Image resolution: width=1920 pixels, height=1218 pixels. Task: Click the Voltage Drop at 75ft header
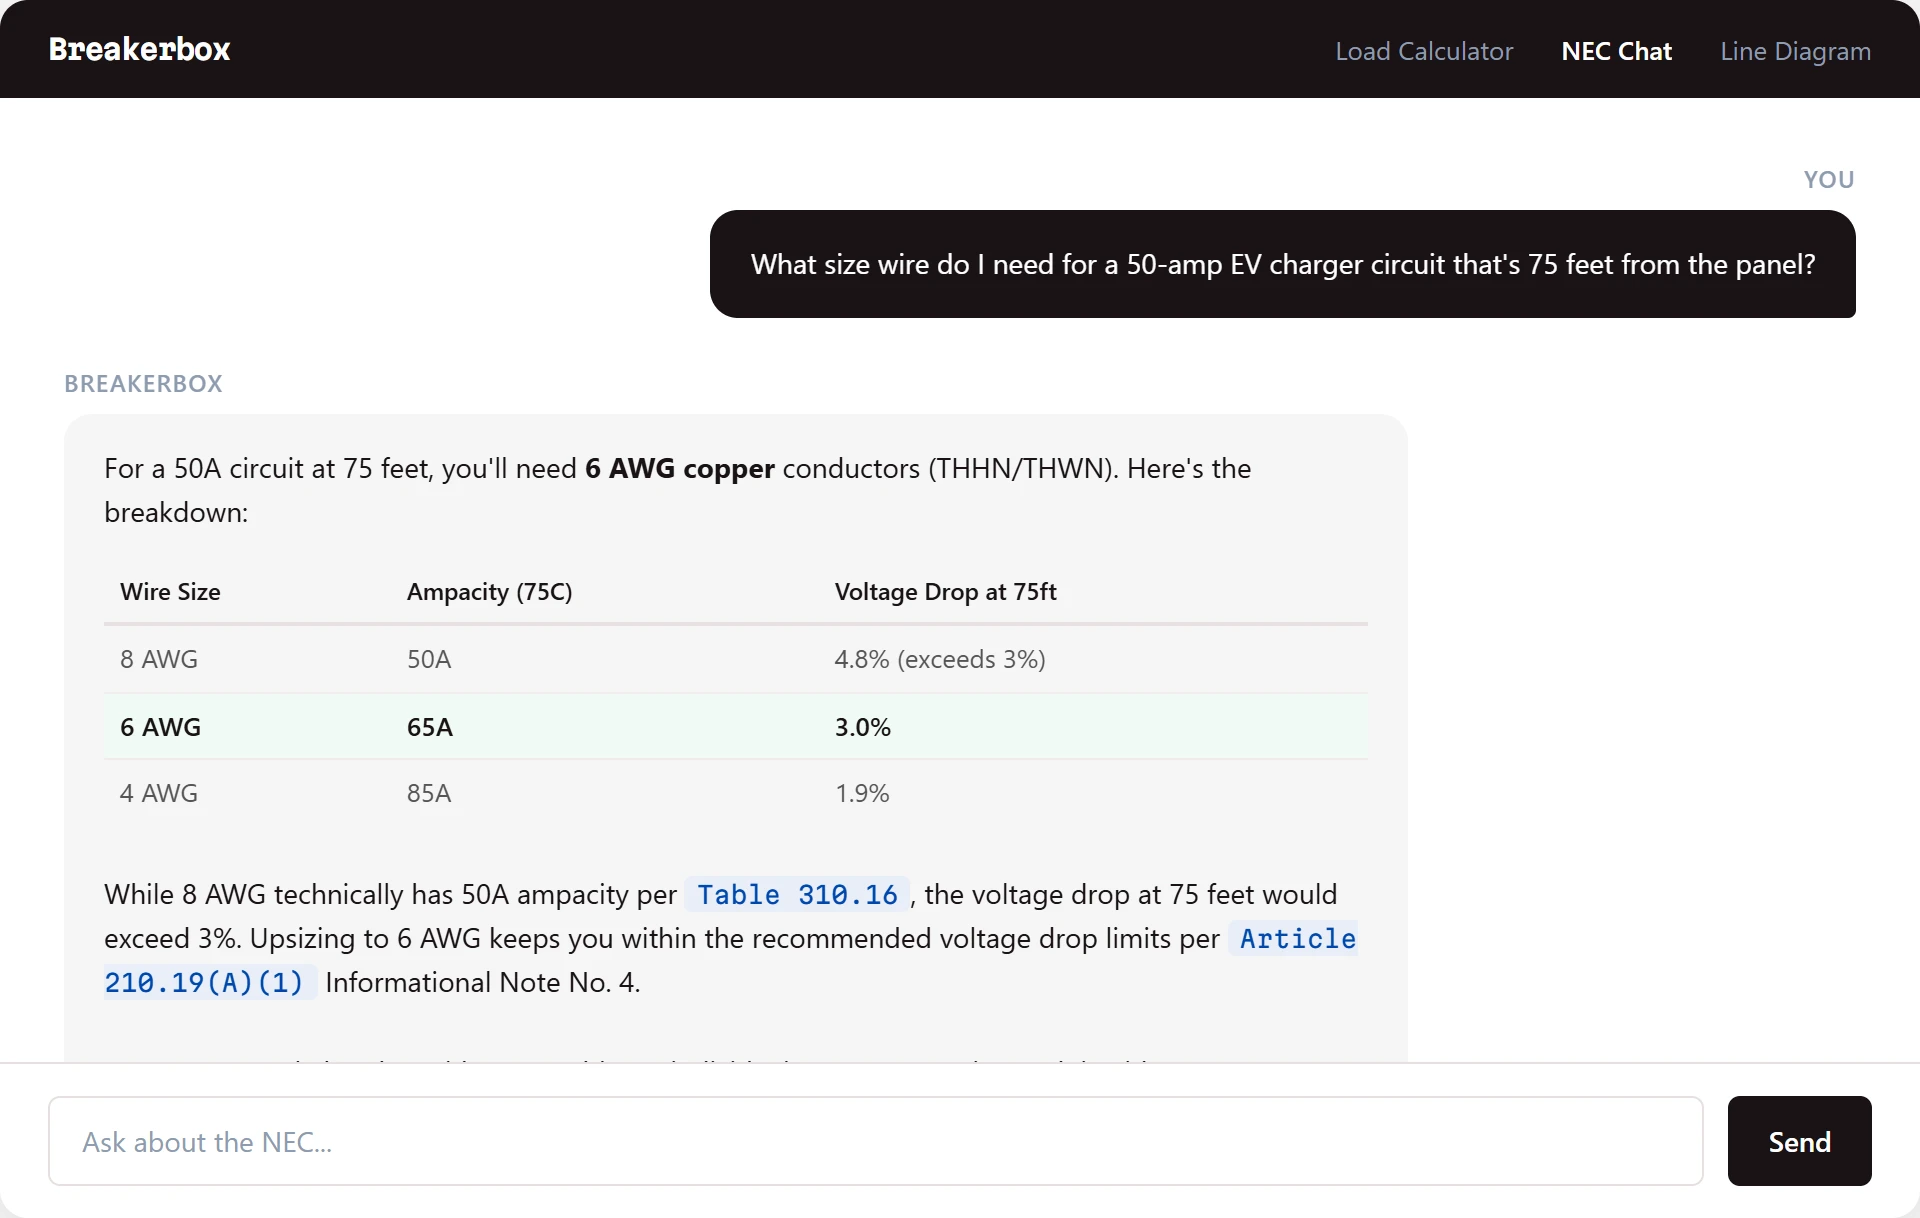(945, 591)
